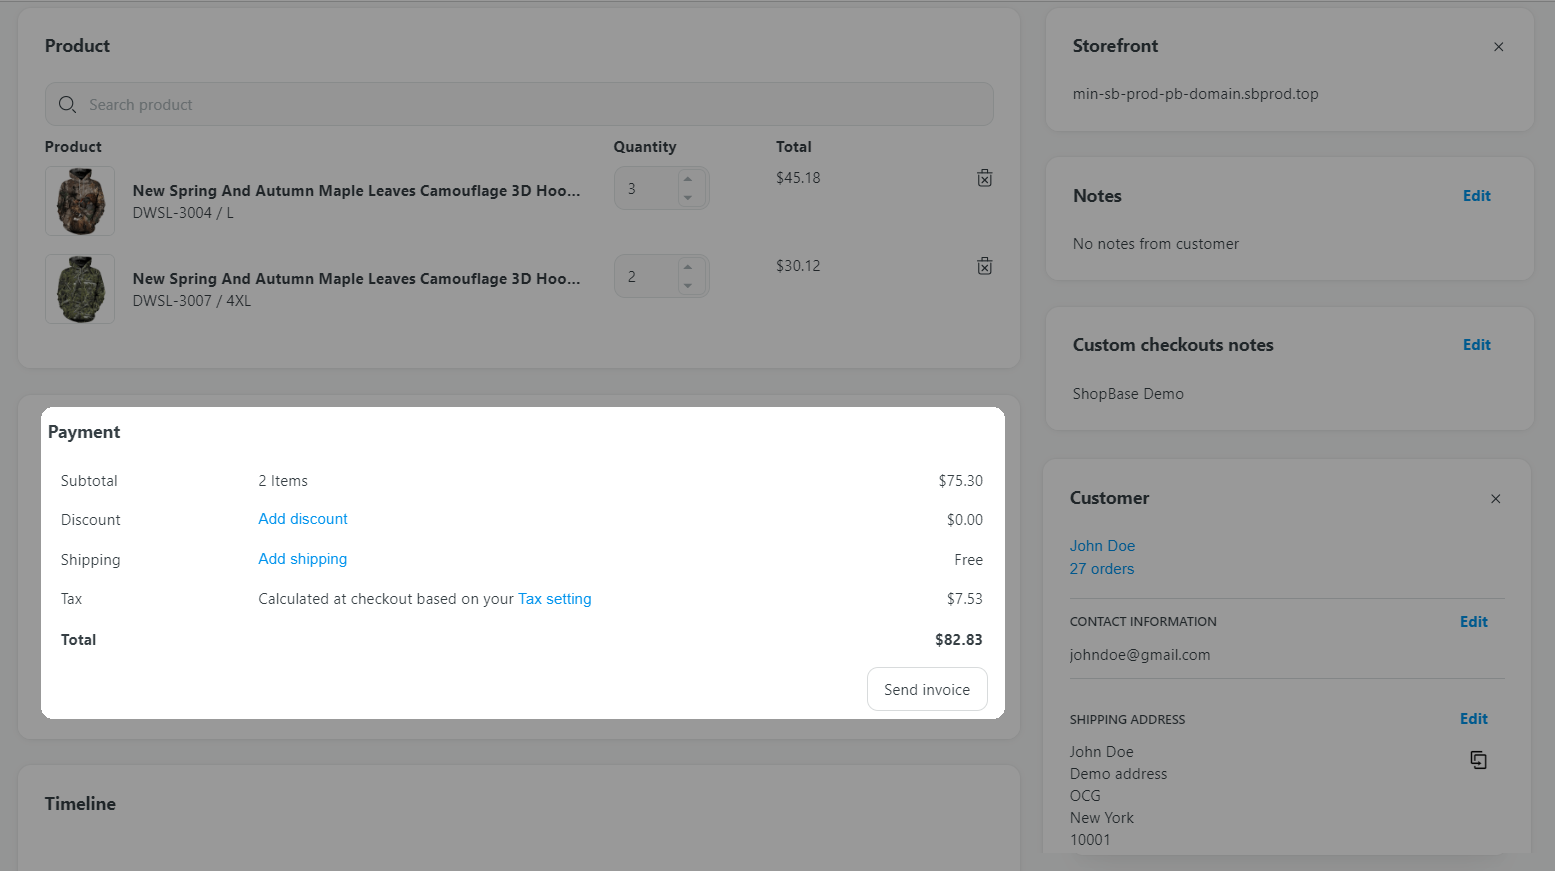
Task: Focus the Search product field
Action: coord(519,104)
